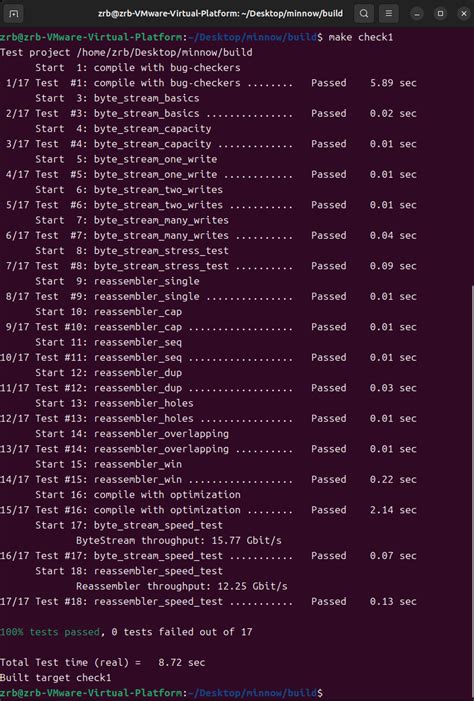
Task: Maximize the terminal window
Action: [x=440, y=14]
